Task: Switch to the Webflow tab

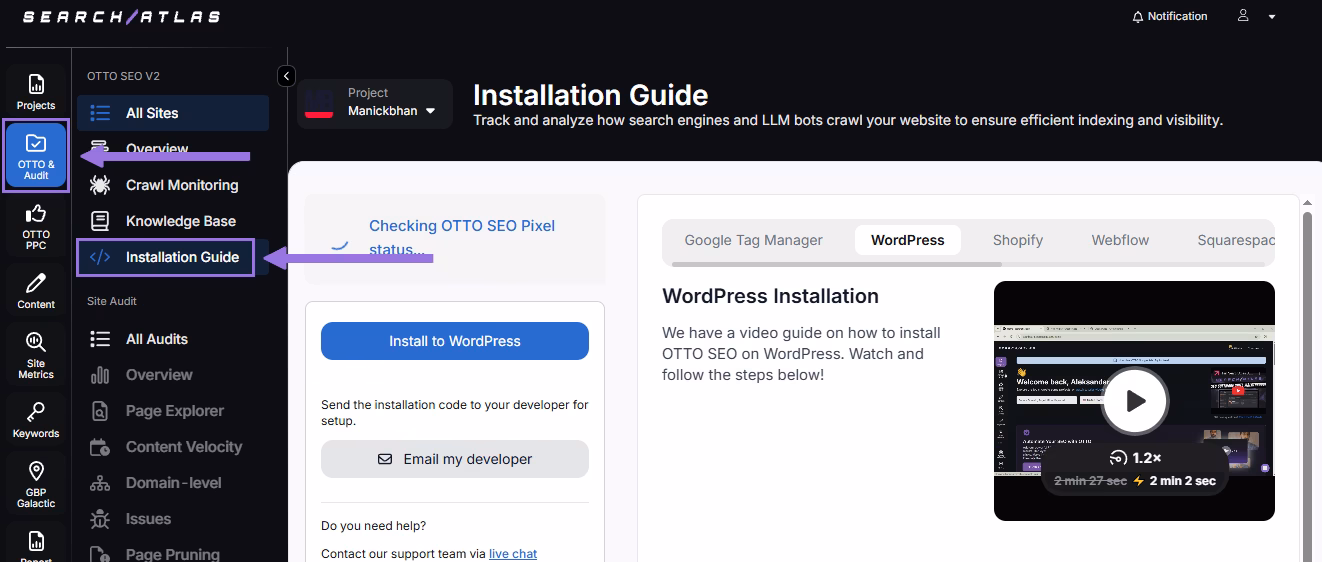Action: click(x=1119, y=240)
